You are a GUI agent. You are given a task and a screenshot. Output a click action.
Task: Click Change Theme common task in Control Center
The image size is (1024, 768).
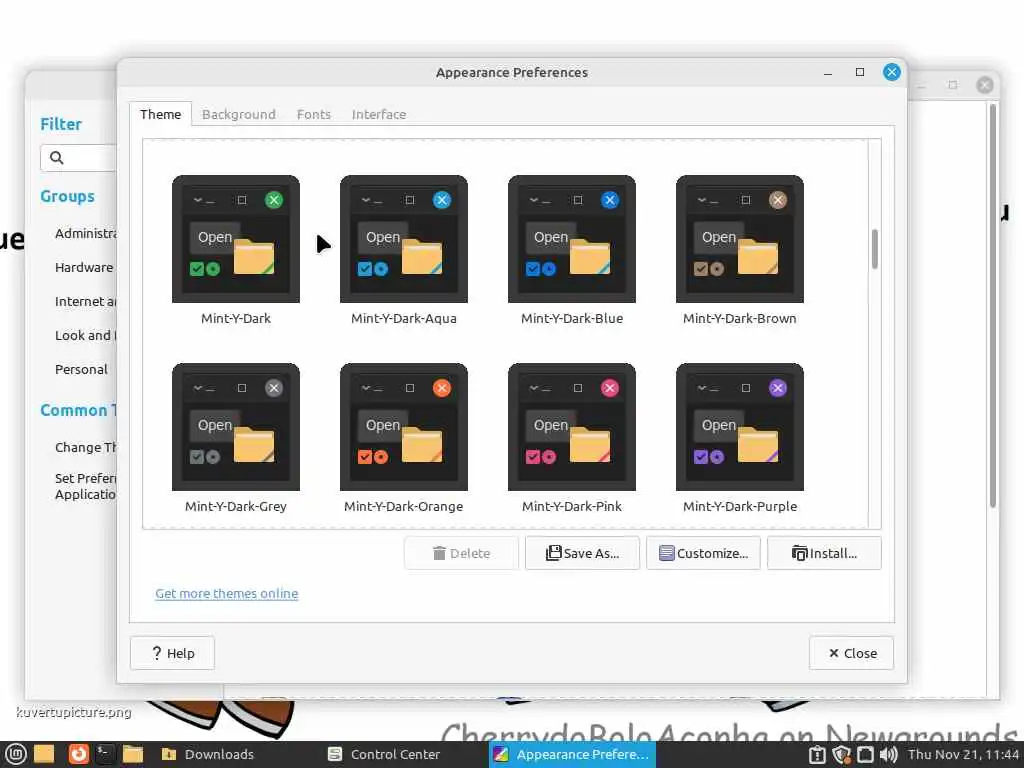pyautogui.click(x=85, y=447)
